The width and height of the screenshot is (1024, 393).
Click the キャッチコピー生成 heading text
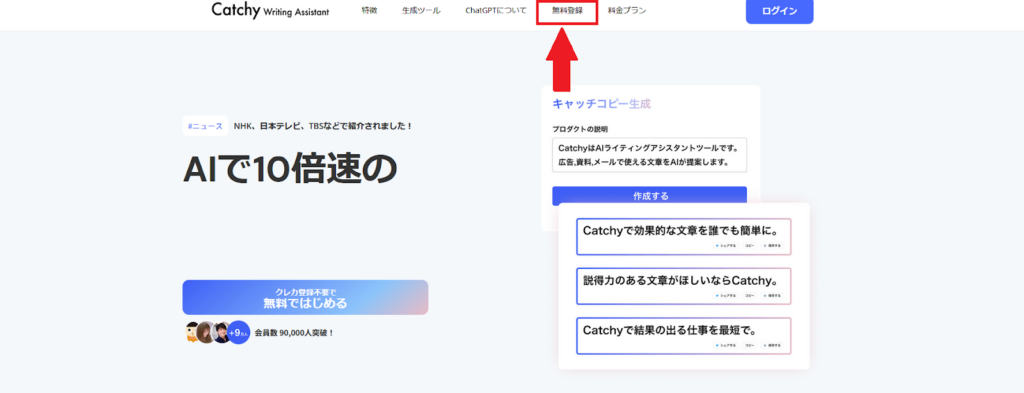pos(601,103)
